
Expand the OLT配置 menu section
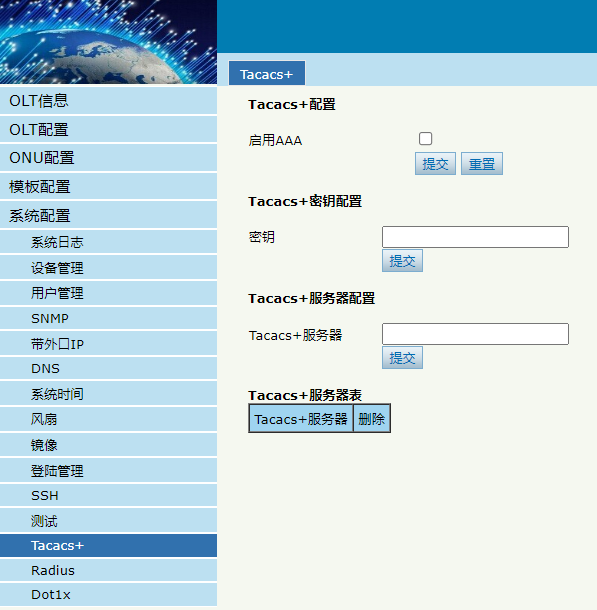pyautogui.click(x=109, y=130)
